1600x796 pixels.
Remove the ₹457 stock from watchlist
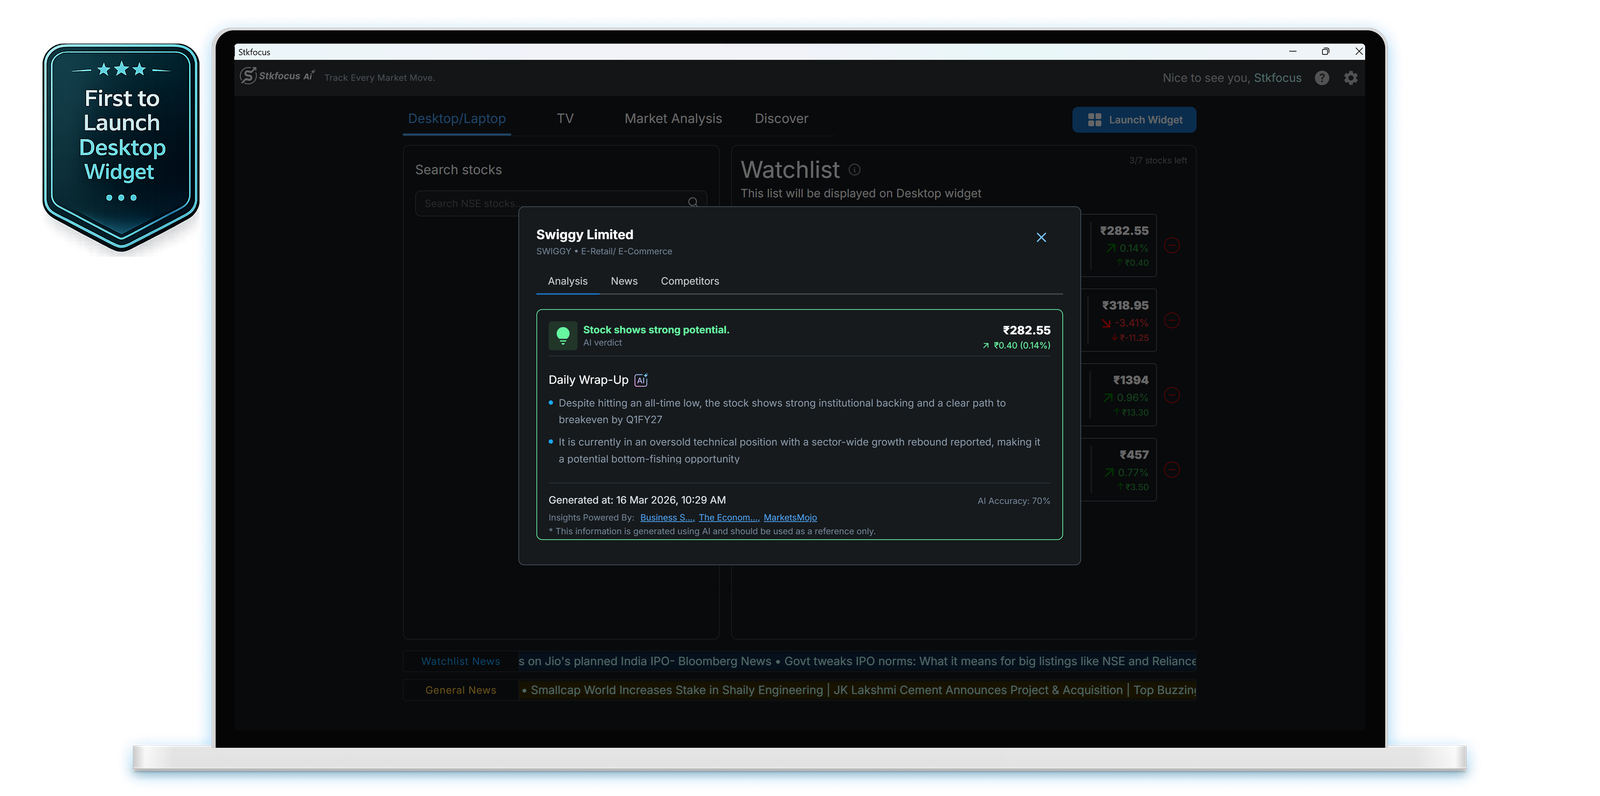tap(1172, 470)
